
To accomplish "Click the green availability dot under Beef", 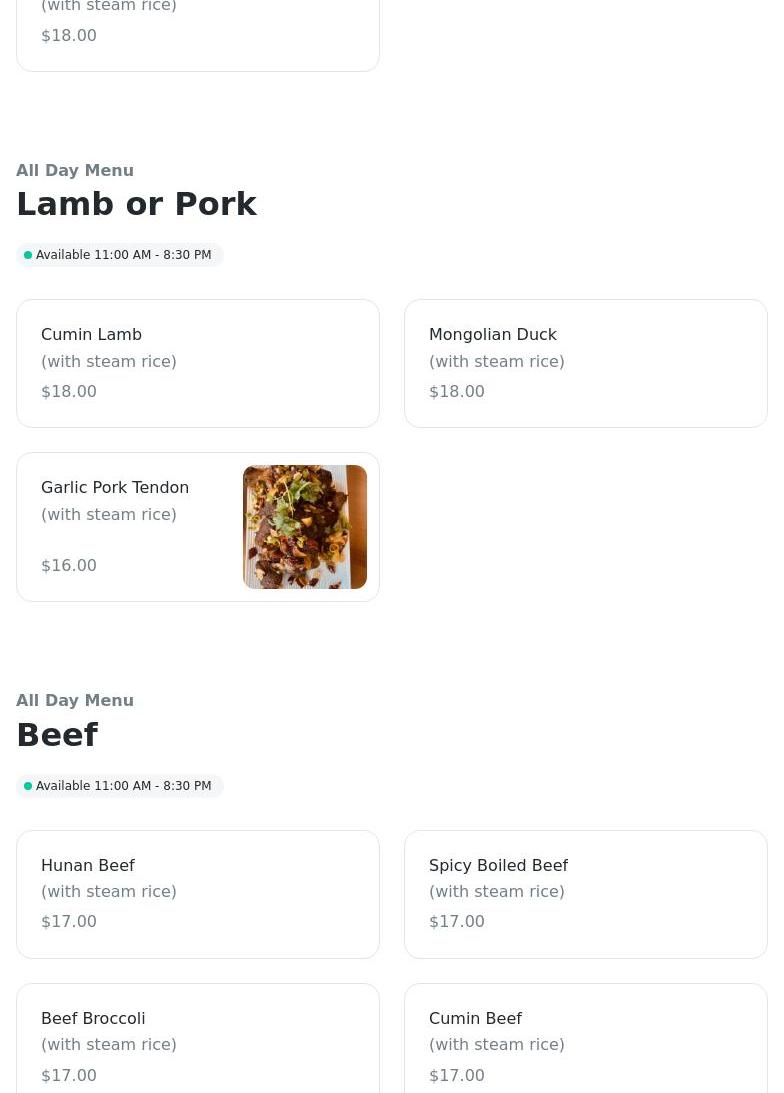I will (28, 786).
